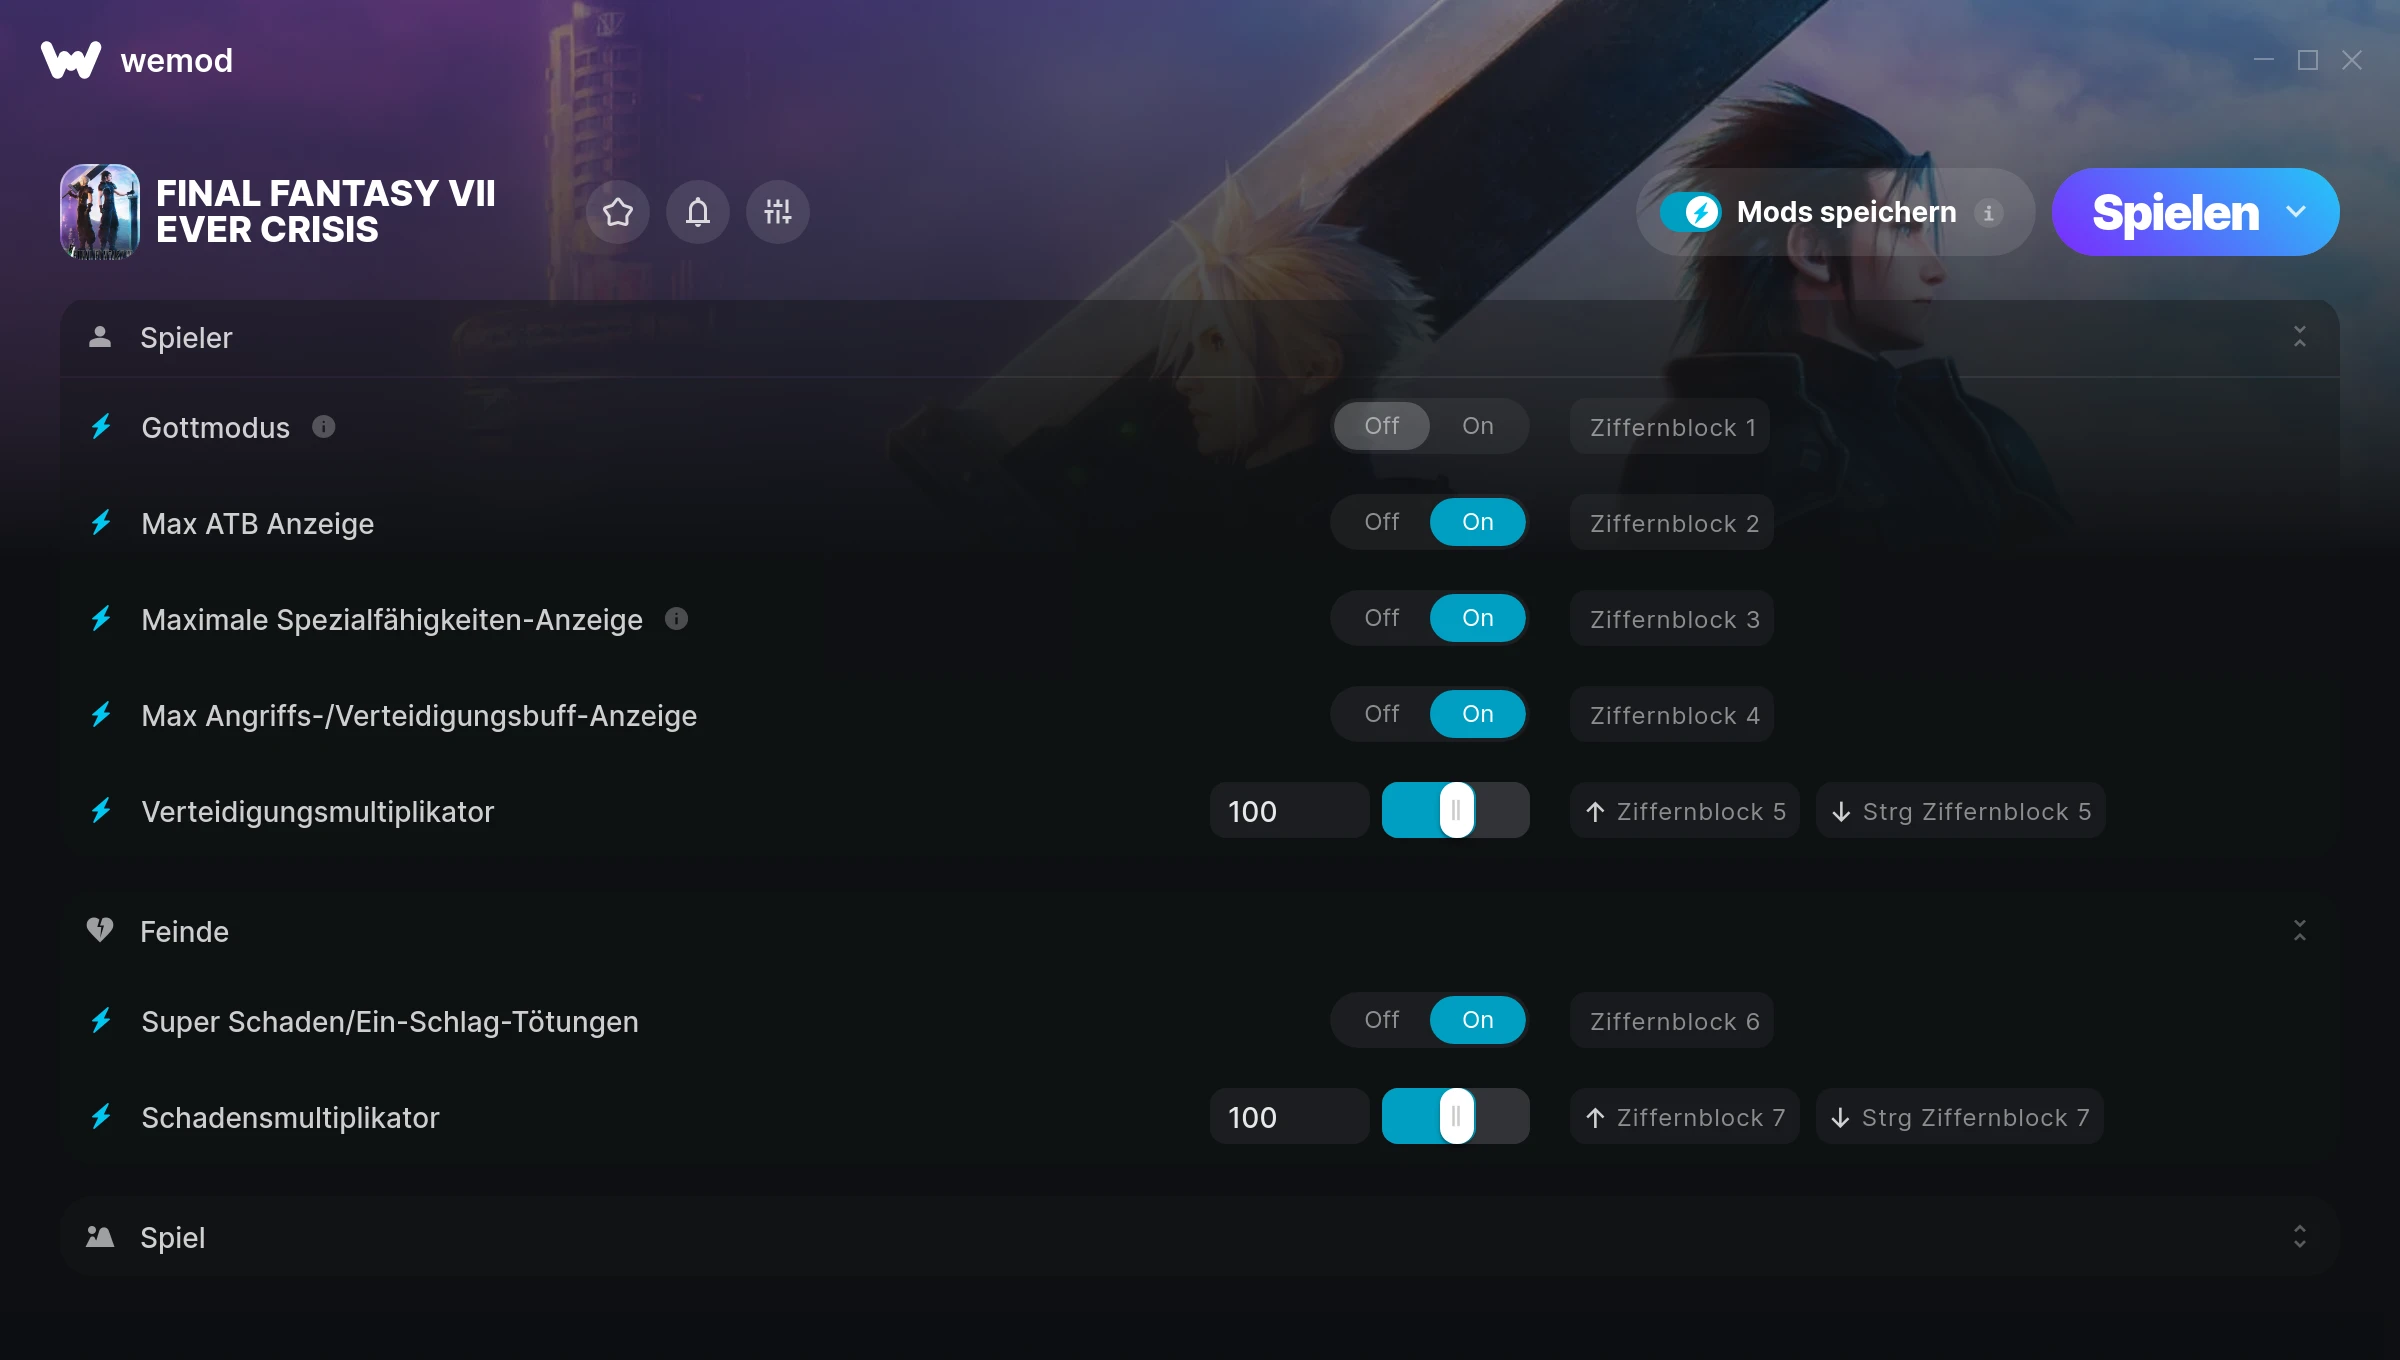The height and width of the screenshot is (1360, 2400).
Task: Click the info icon on Mods speichern
Action: coord(1989,212)
